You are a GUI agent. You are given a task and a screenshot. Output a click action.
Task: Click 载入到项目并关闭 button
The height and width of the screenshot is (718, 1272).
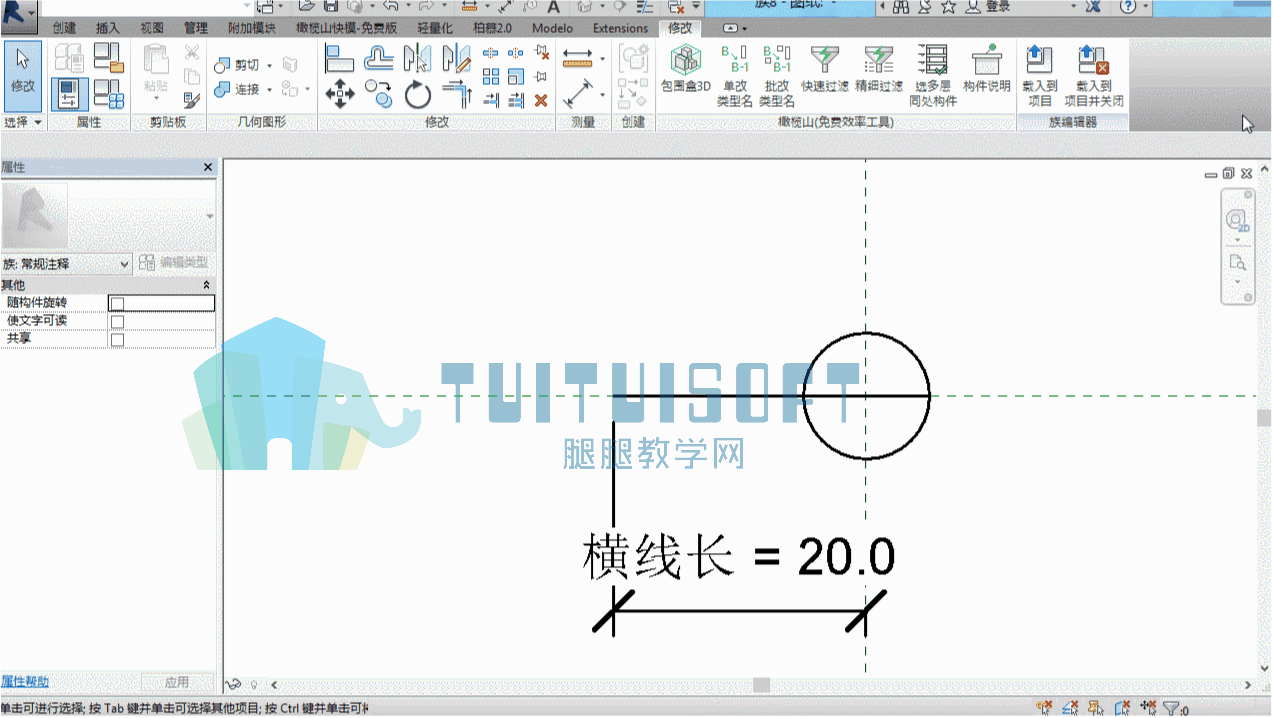click(1093, 75)
